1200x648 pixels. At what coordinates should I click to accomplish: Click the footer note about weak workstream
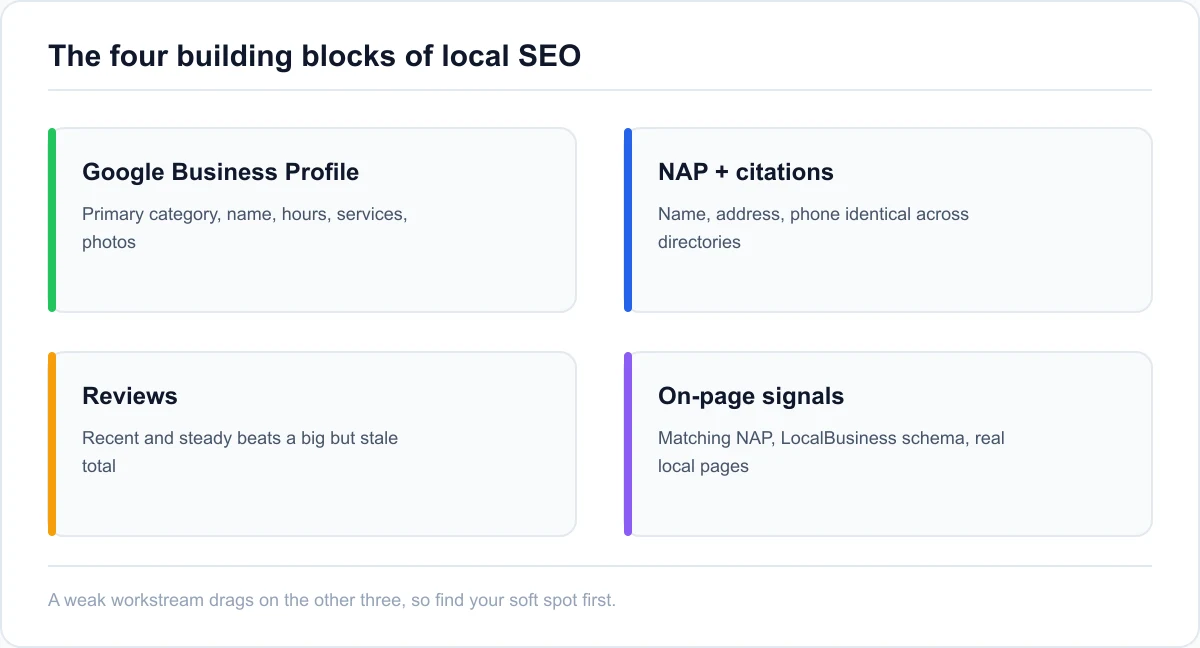tap(332, 601)
